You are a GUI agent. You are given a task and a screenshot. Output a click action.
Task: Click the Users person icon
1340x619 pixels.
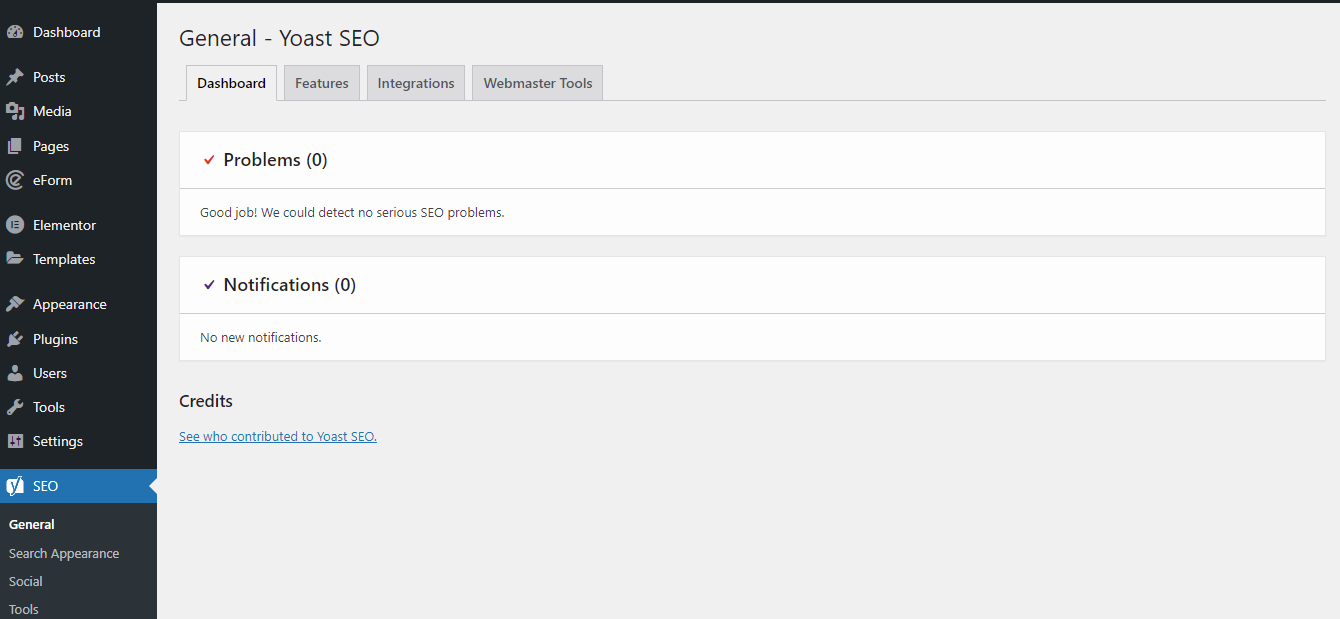[15, 373]
